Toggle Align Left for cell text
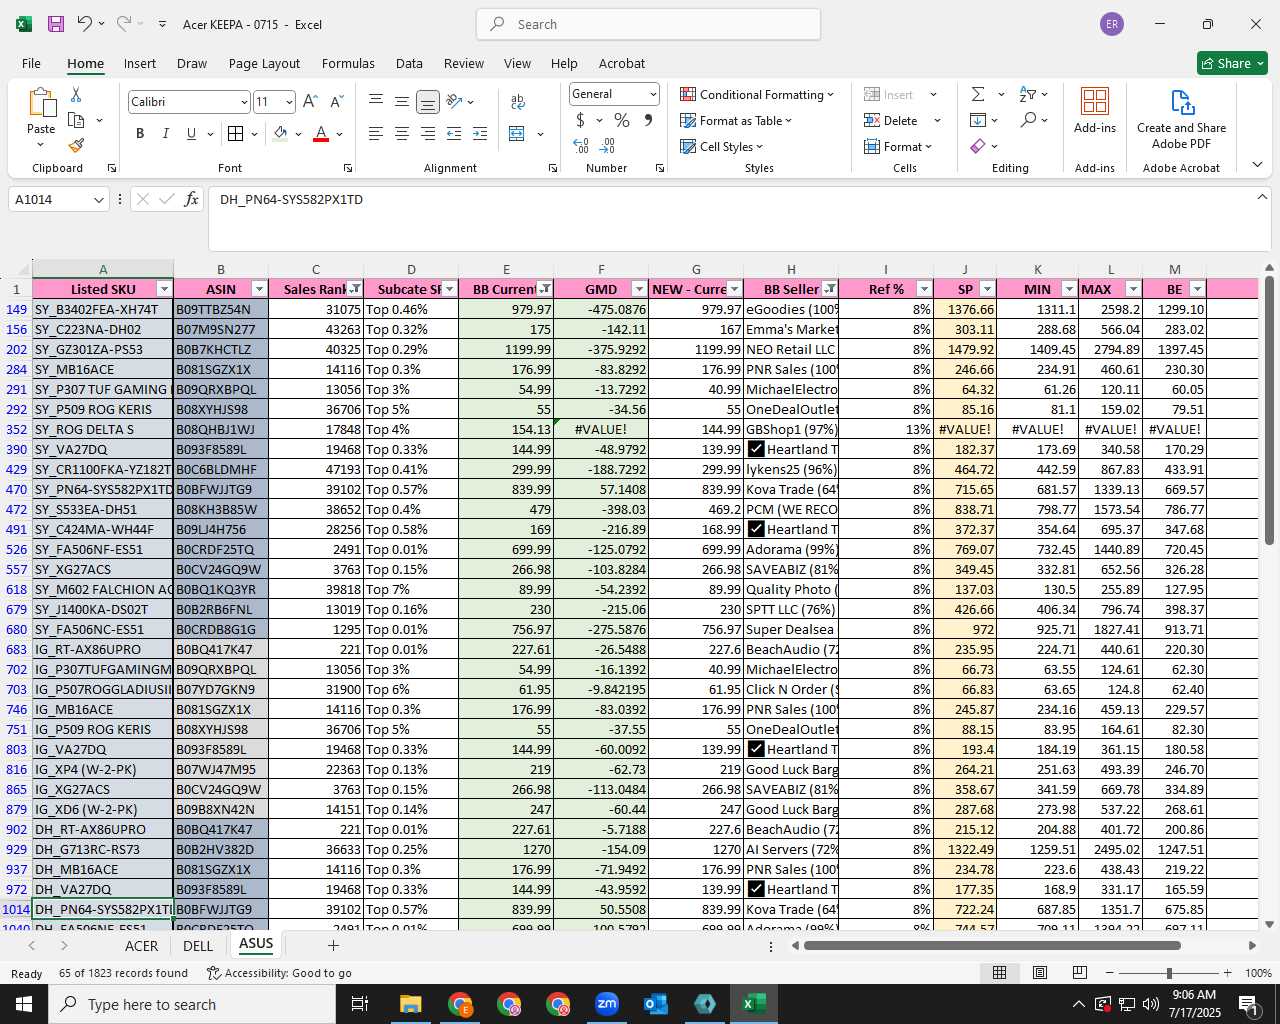1280x1024 pixels. 376,133
